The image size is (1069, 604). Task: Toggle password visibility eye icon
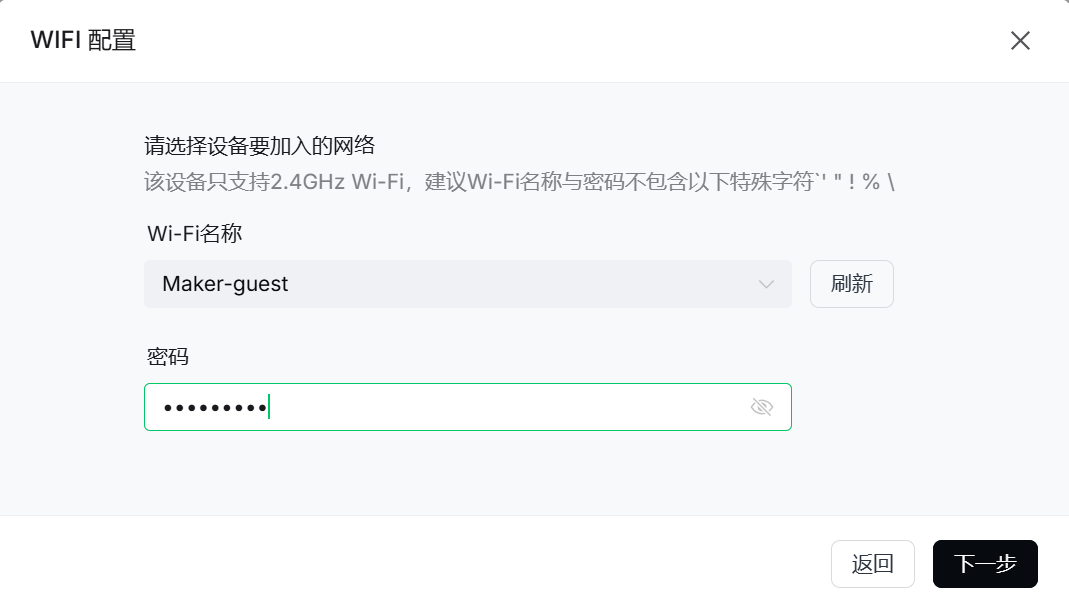pyautogui.click(x=762, y=407)
